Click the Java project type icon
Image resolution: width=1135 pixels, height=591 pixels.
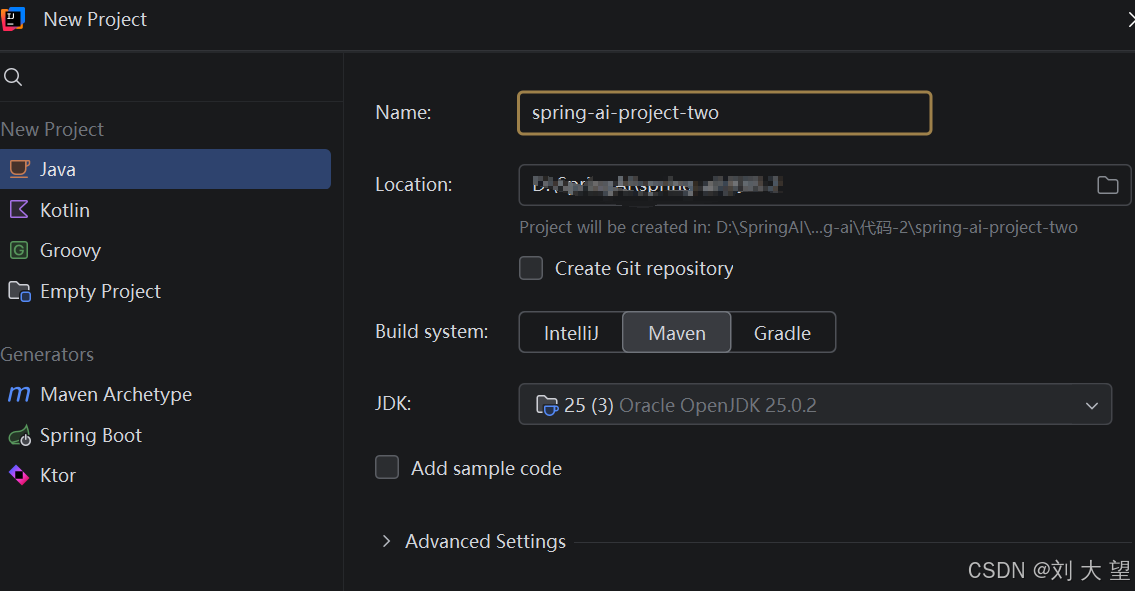pos(19,169)
